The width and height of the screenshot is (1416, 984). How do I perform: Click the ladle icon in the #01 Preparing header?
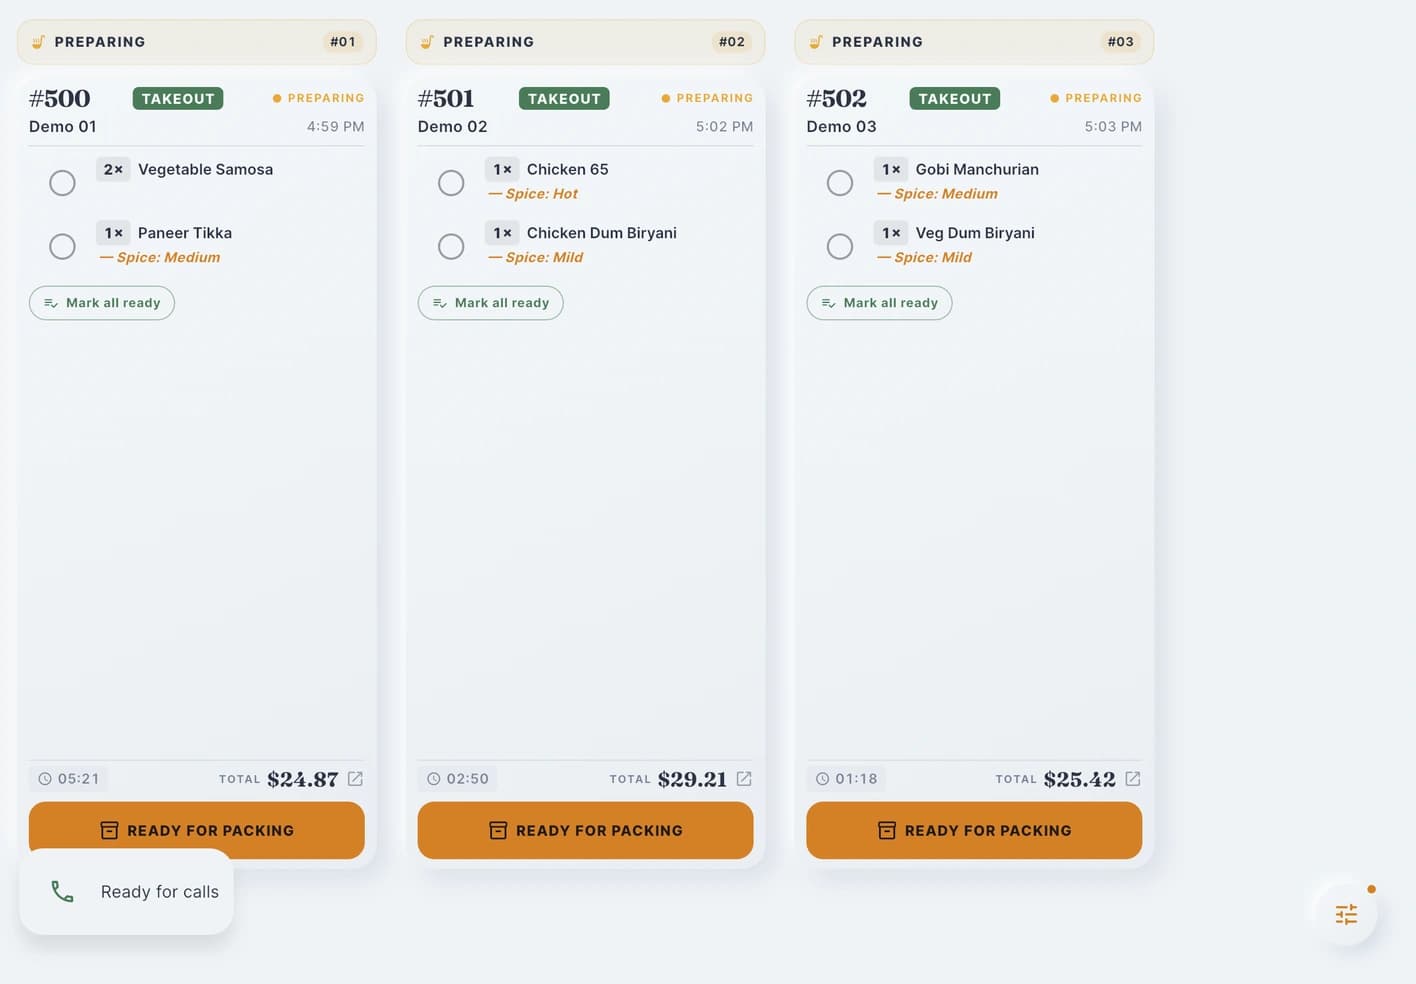38,42
